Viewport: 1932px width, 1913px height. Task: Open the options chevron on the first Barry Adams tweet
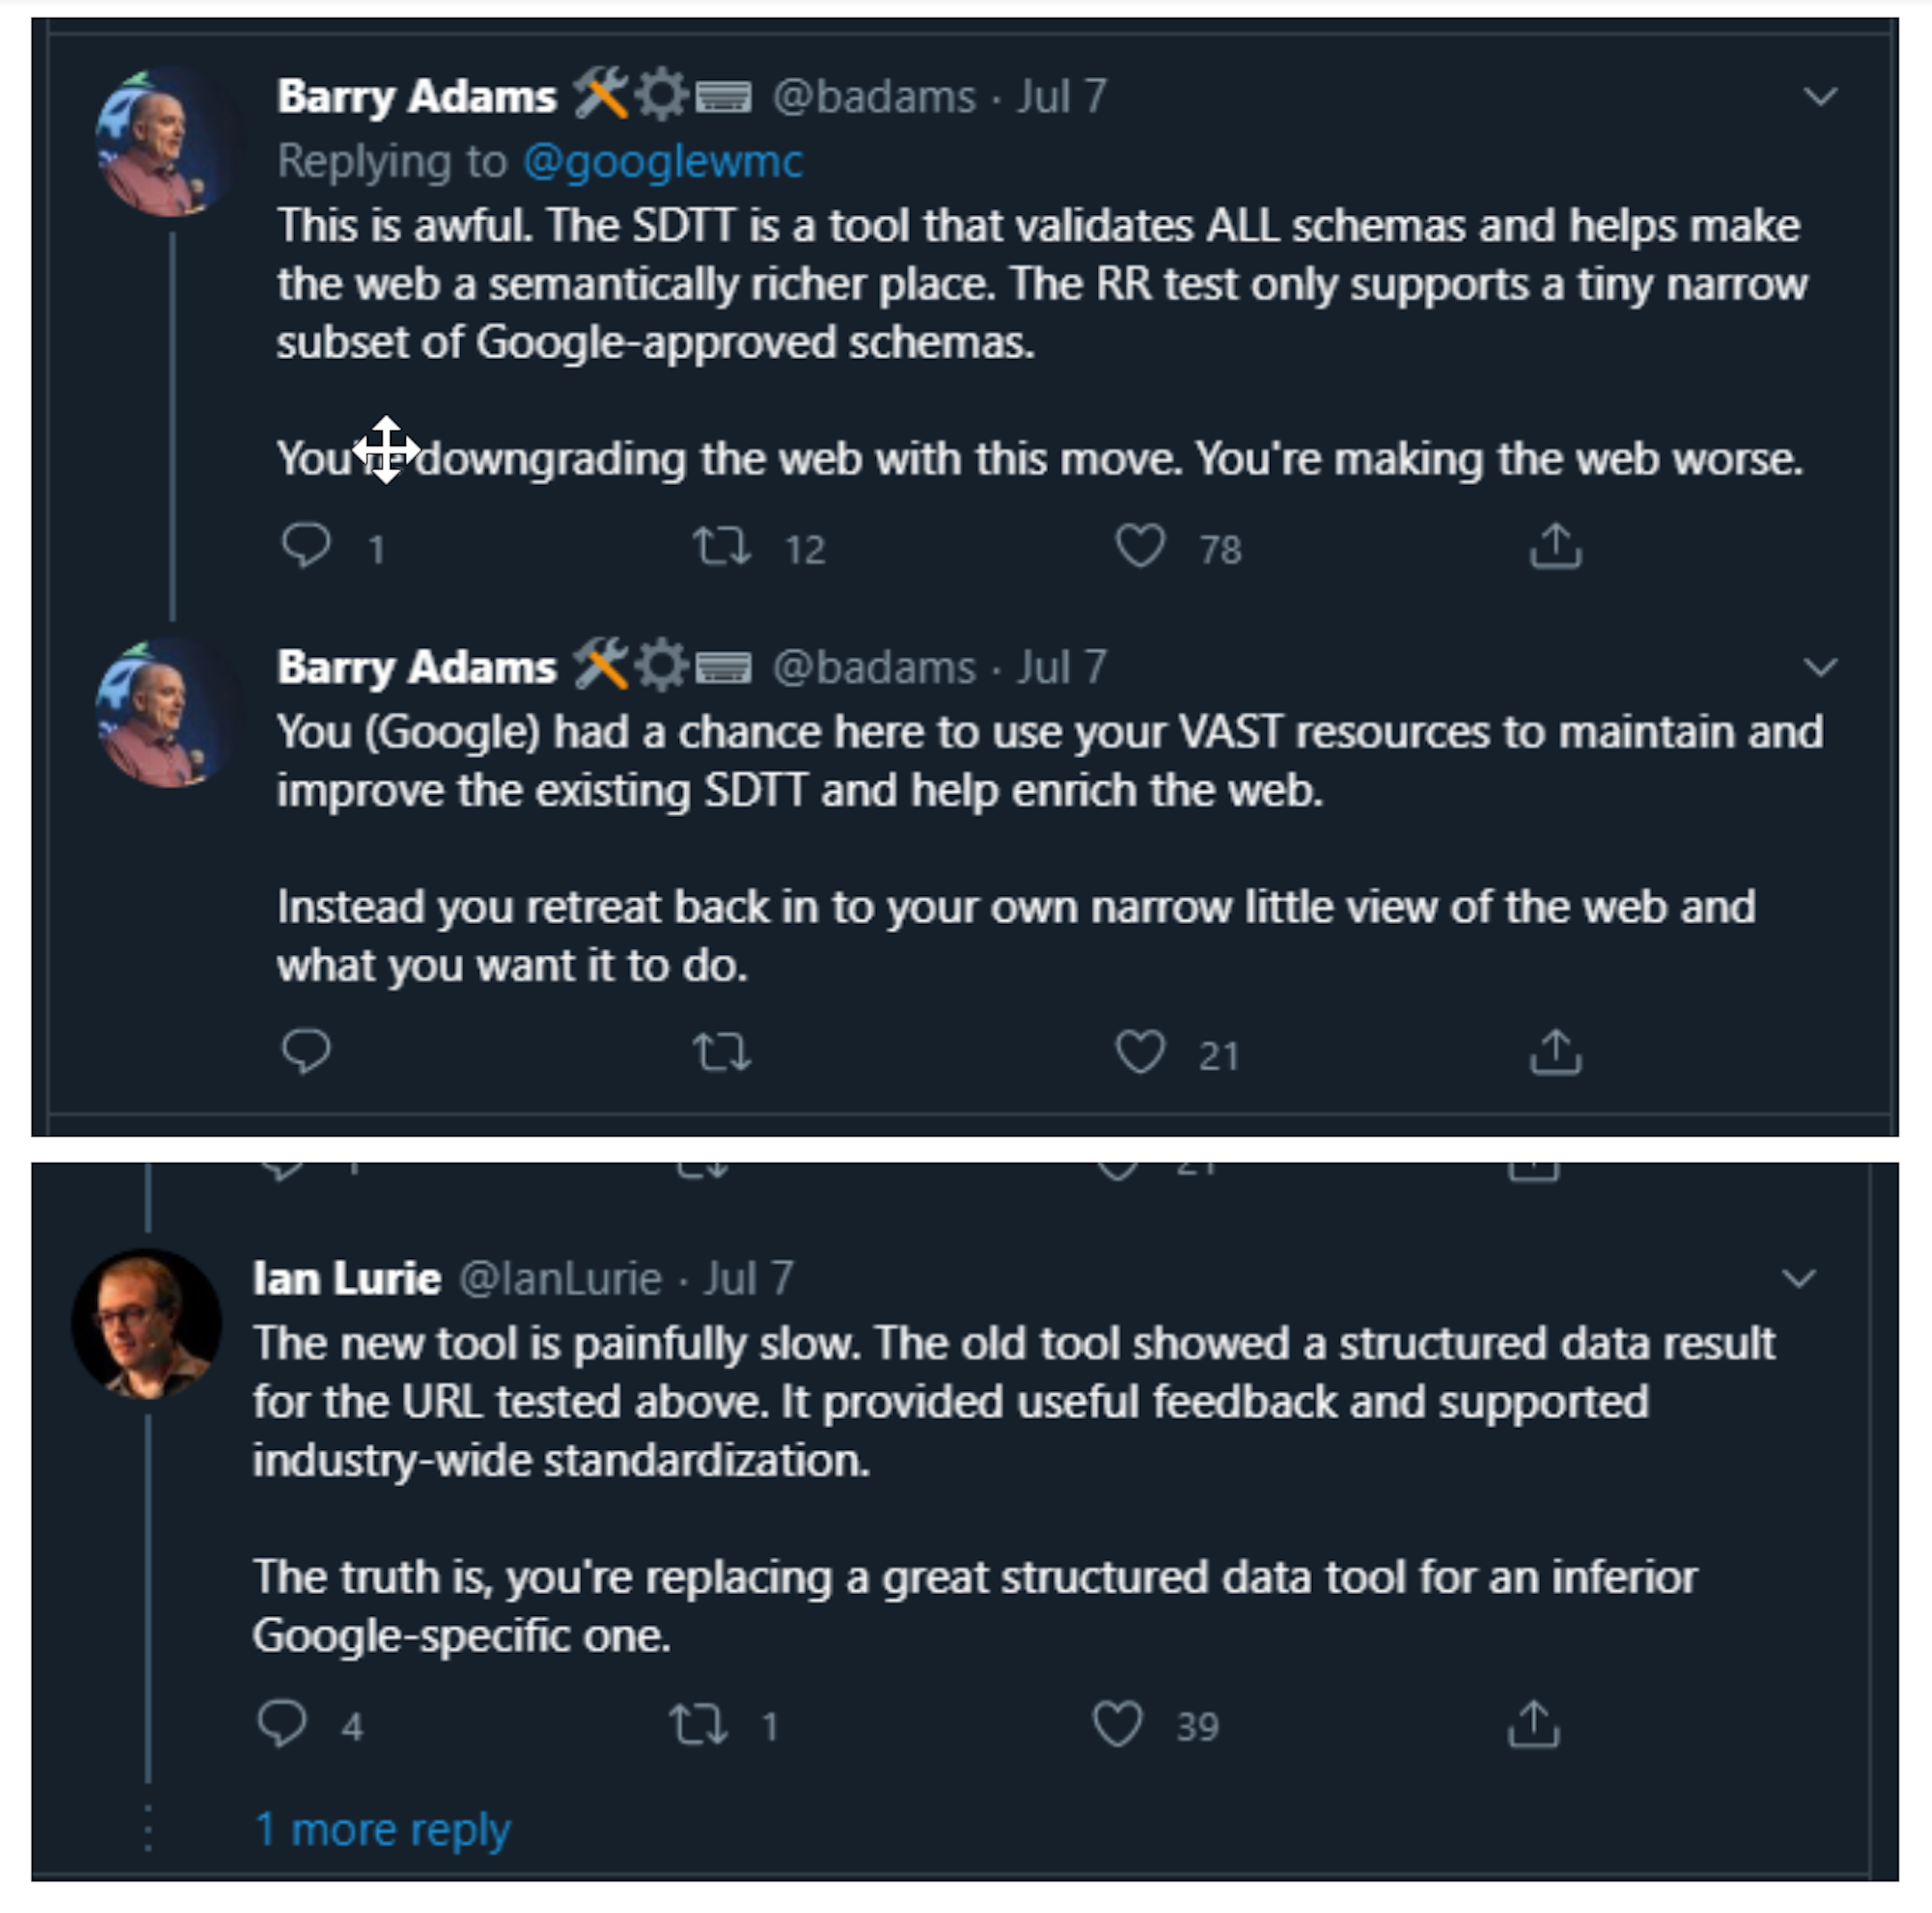pyautogui.click(x=1820, y=97)
